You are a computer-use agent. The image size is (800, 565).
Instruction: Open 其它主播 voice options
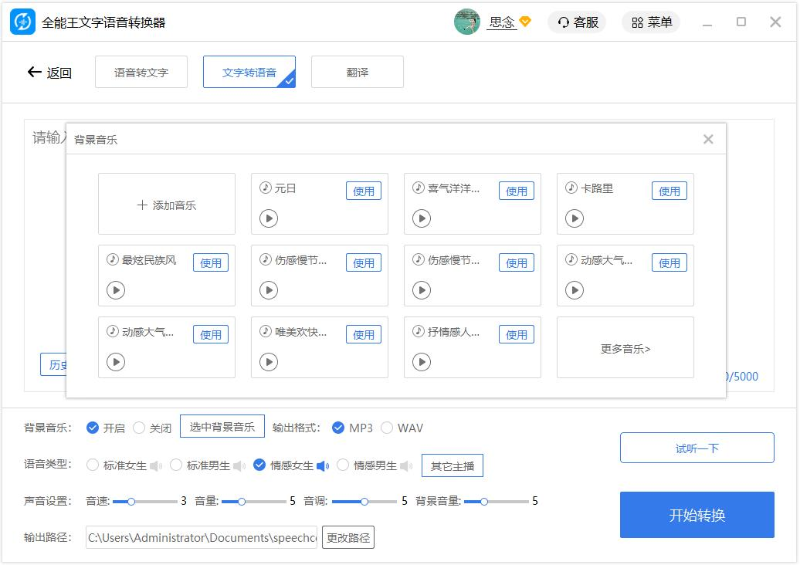point(453,465)
